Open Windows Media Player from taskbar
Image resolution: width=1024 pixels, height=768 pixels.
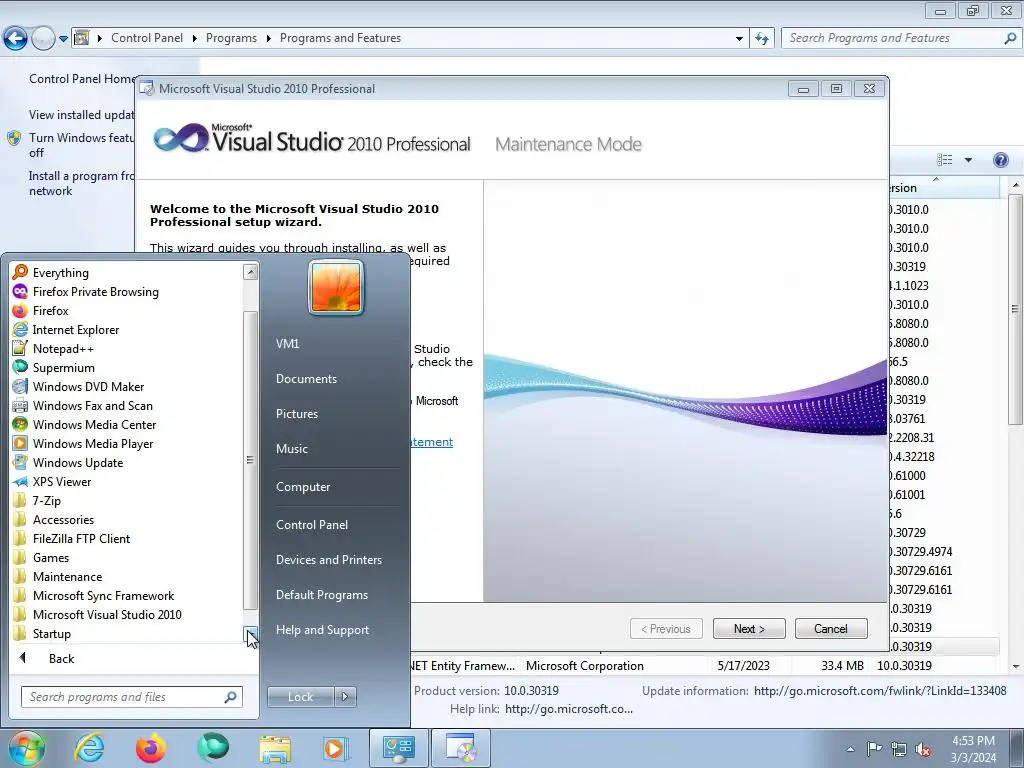pos(336,748)
